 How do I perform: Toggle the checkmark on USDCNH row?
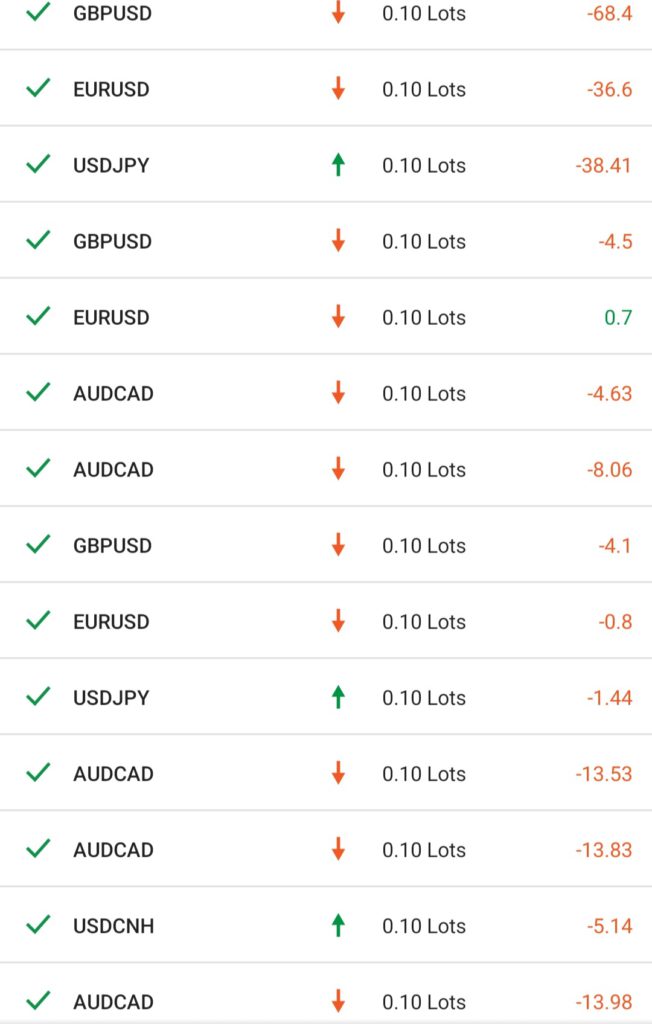coord(38,924)
